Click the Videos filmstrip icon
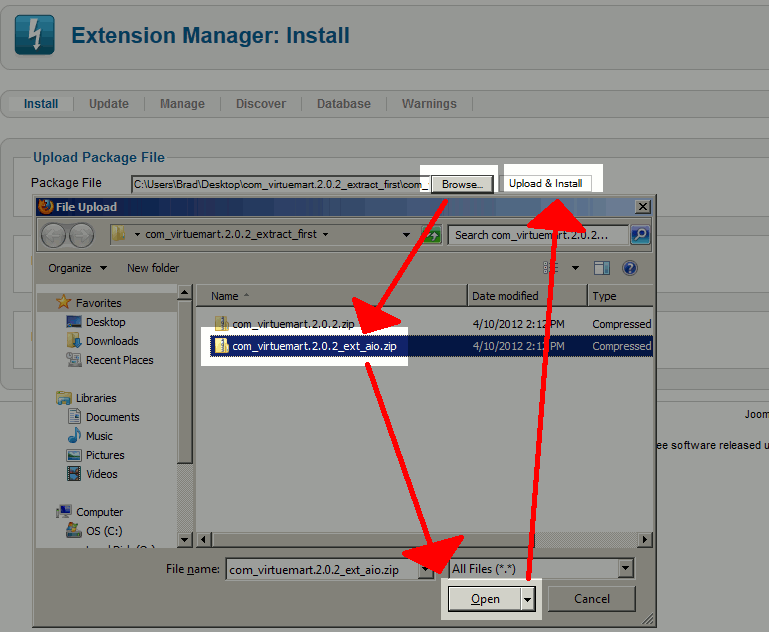Screen dimensions: 769x632 (74, 474)
